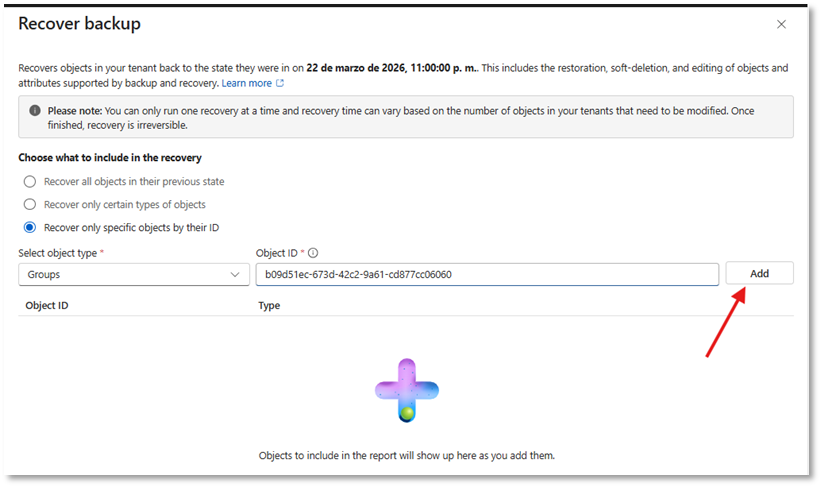The width and height of the screenshot is (822, 488).
Task: Click the external link icon after Learn more
Action: pyautogui.click(x=280, y=84)
